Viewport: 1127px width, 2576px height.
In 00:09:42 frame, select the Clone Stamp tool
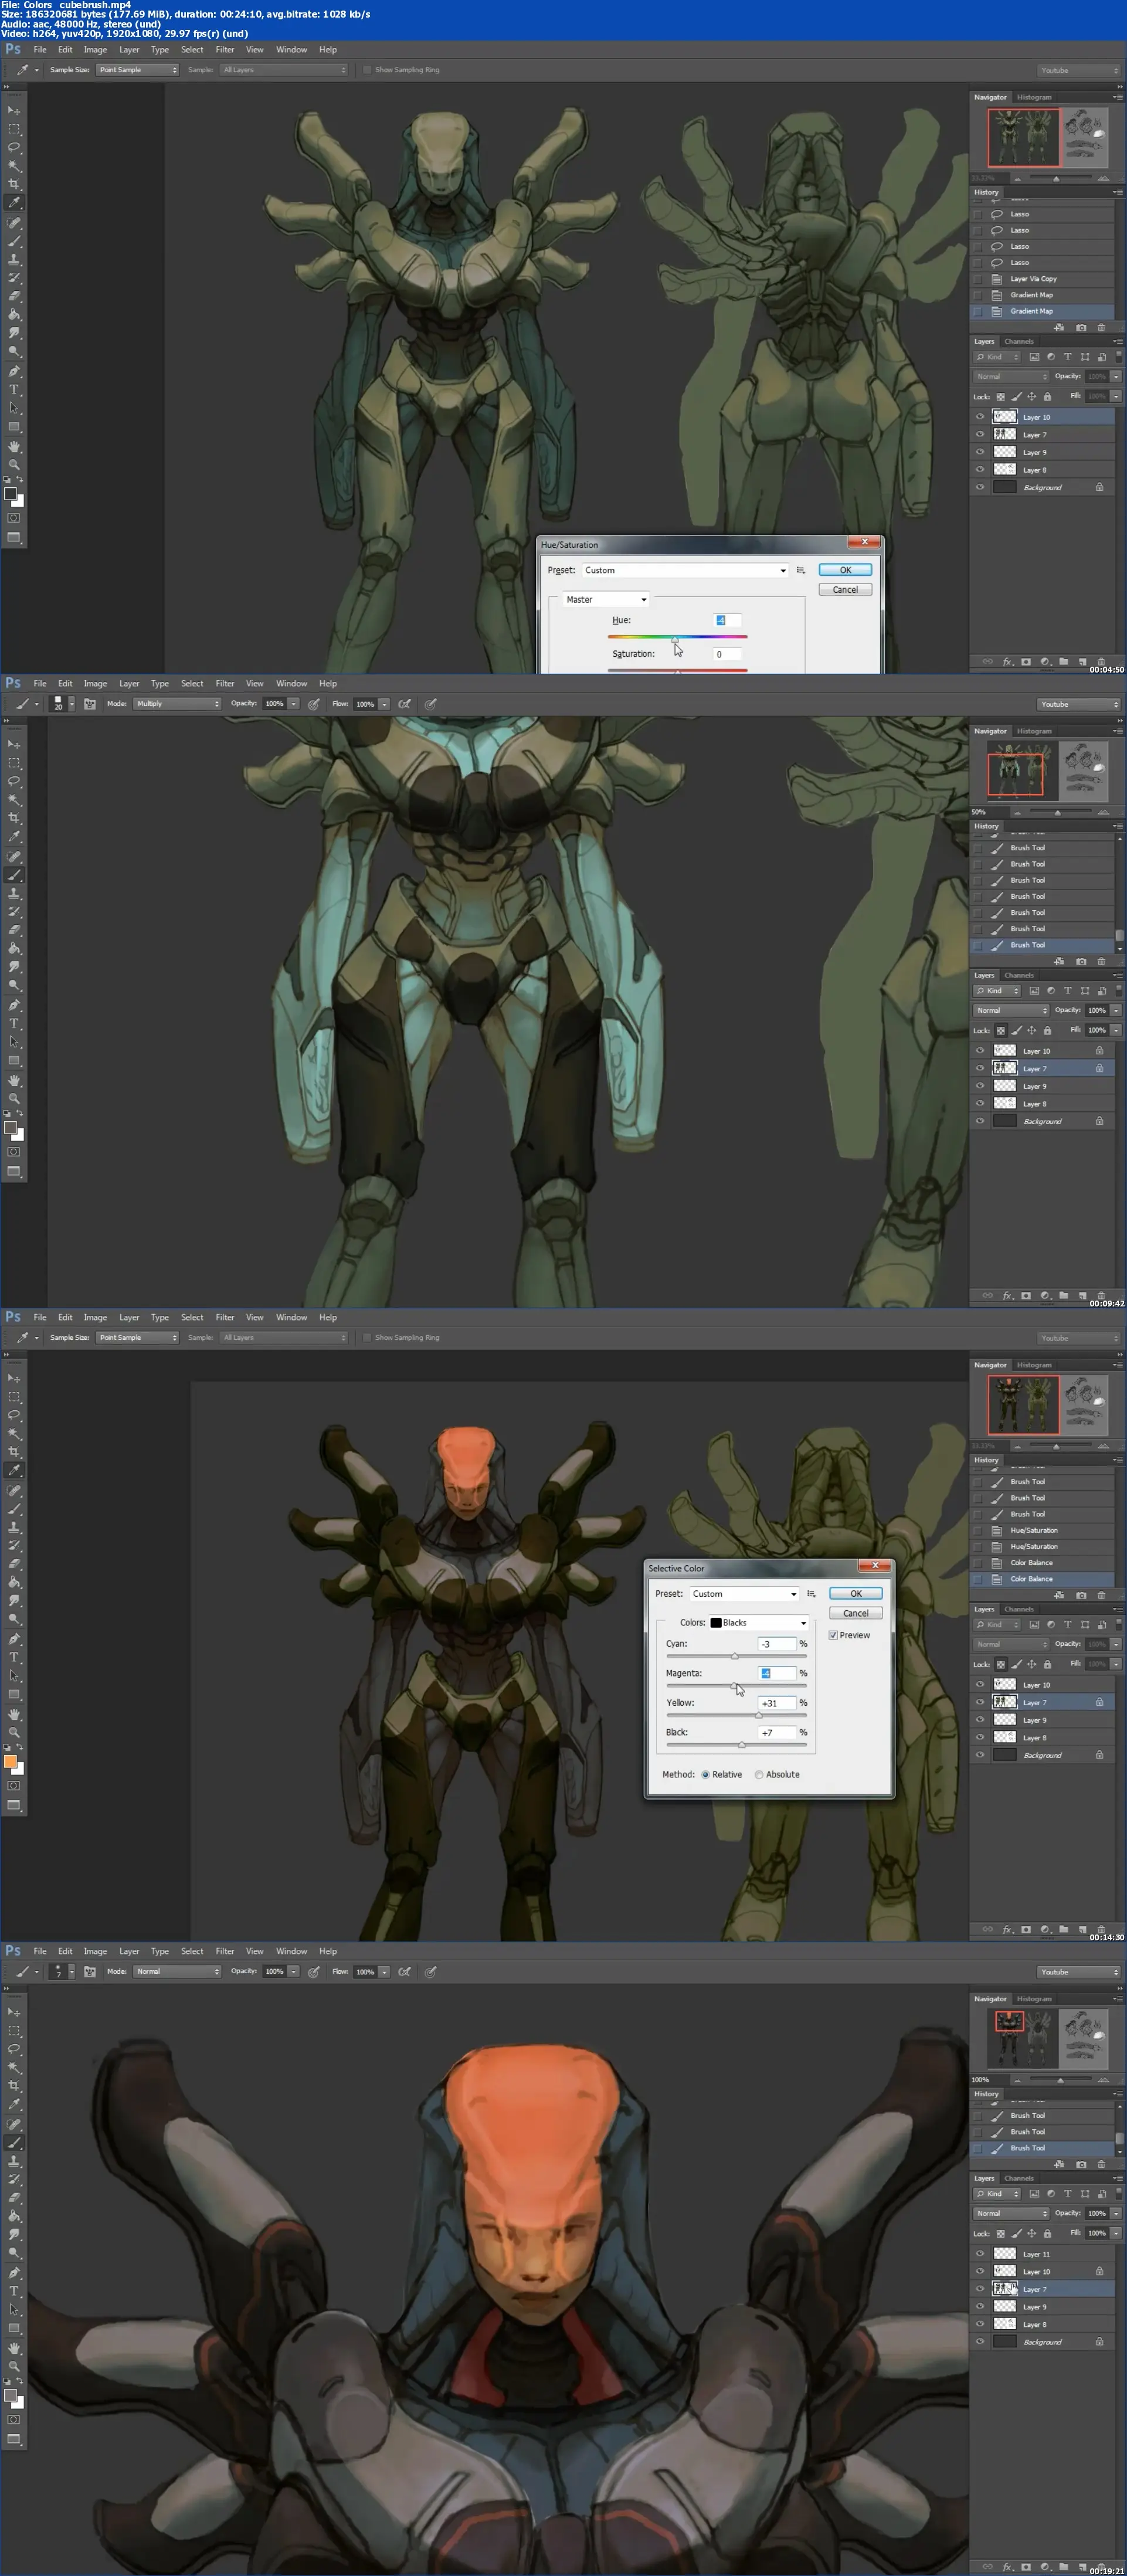(x=14, y=893)
